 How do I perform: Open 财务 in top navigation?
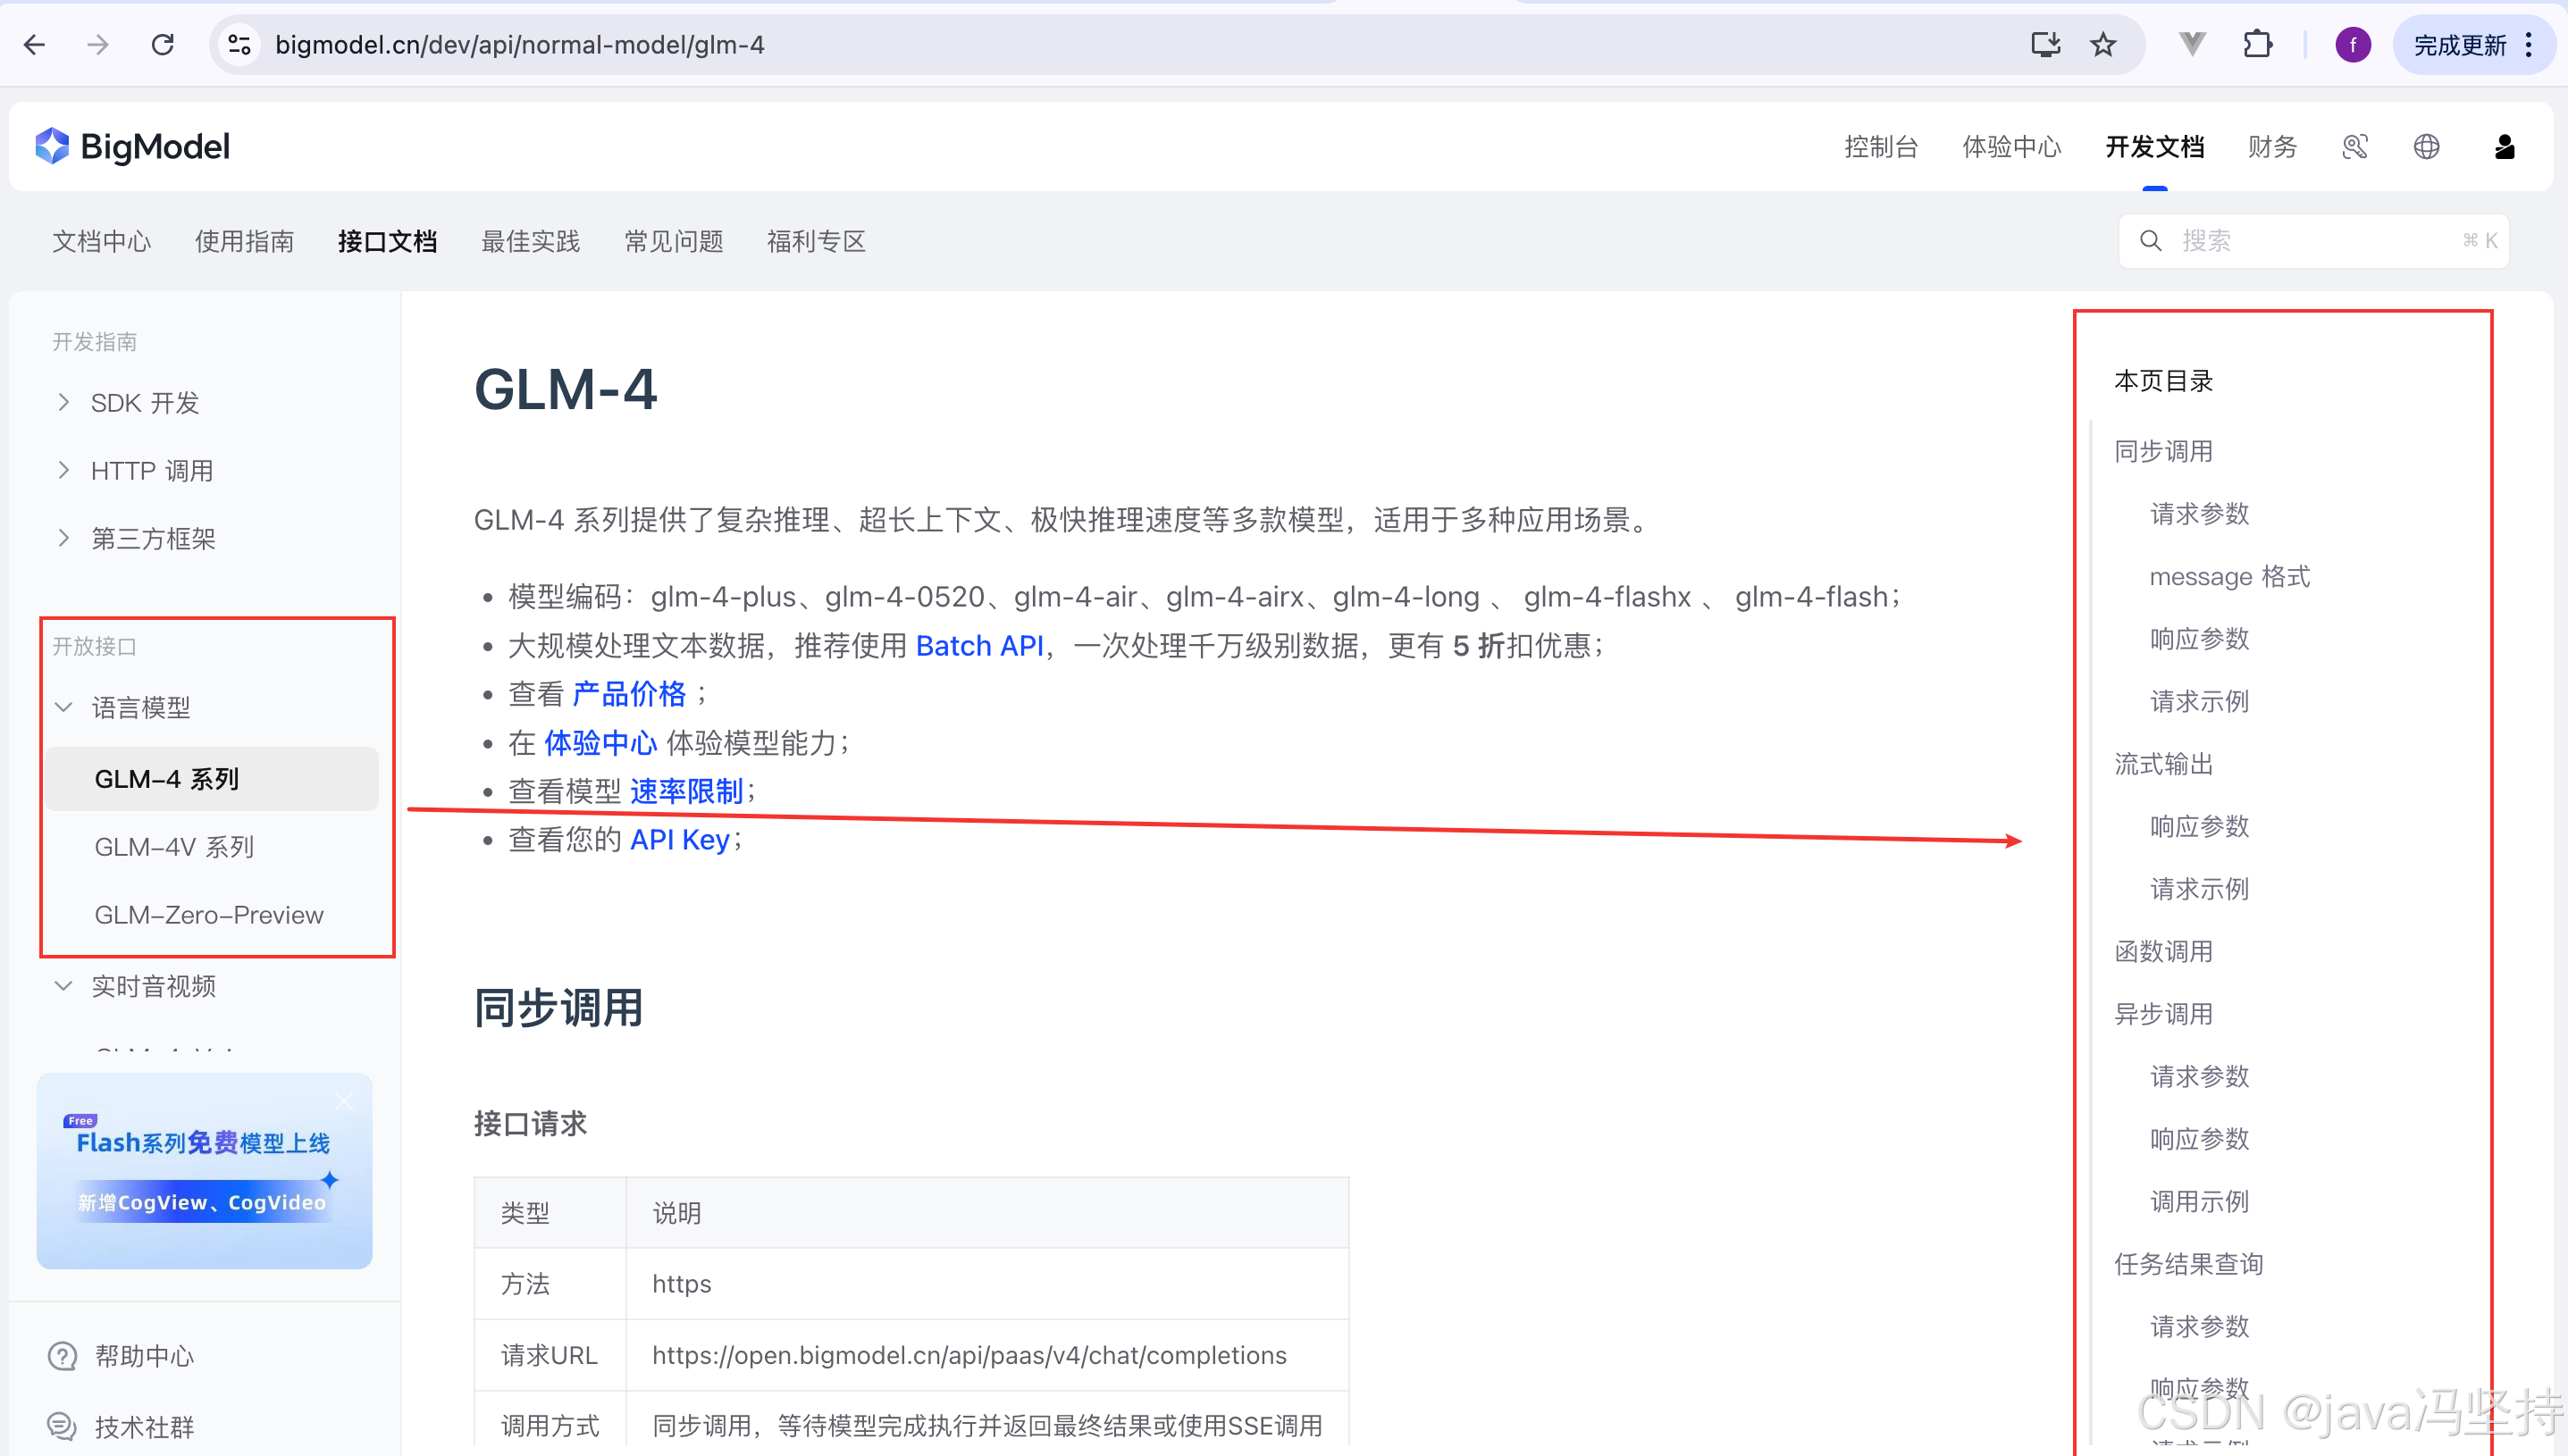point(2272,147)
